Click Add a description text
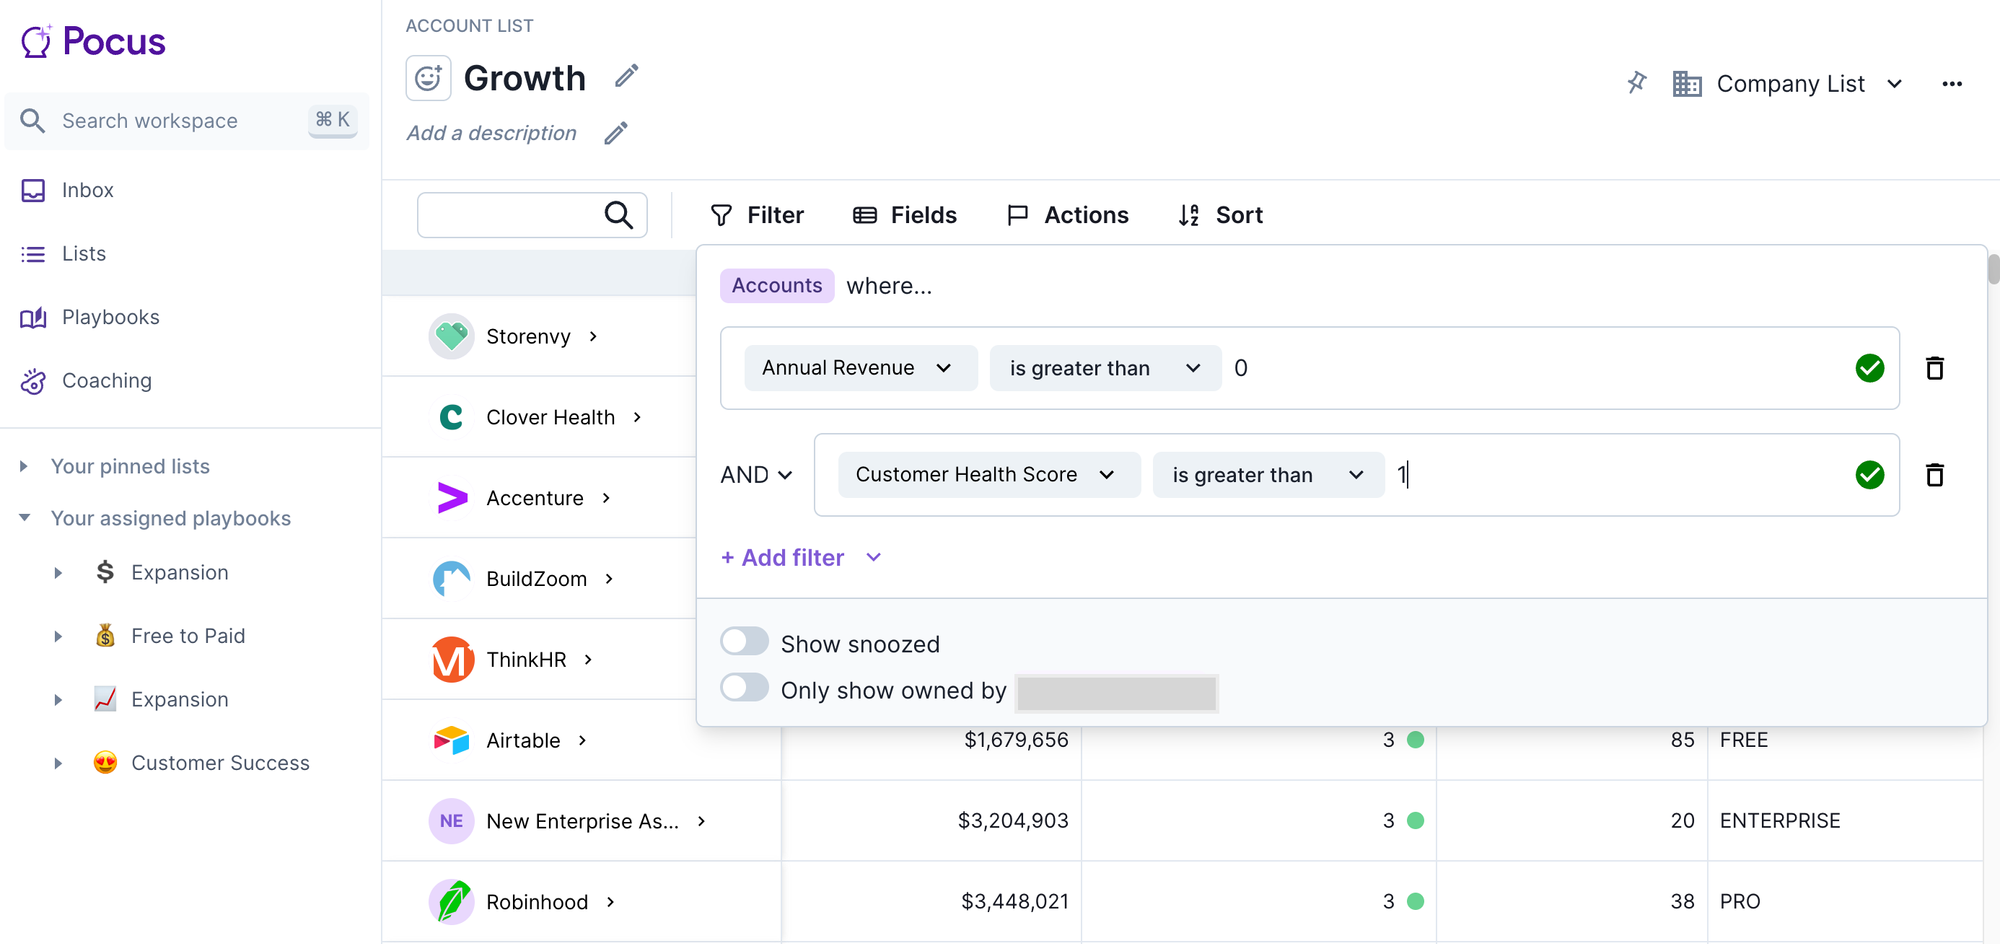The width and height of the screenshot is (2000, 944). 491,133
